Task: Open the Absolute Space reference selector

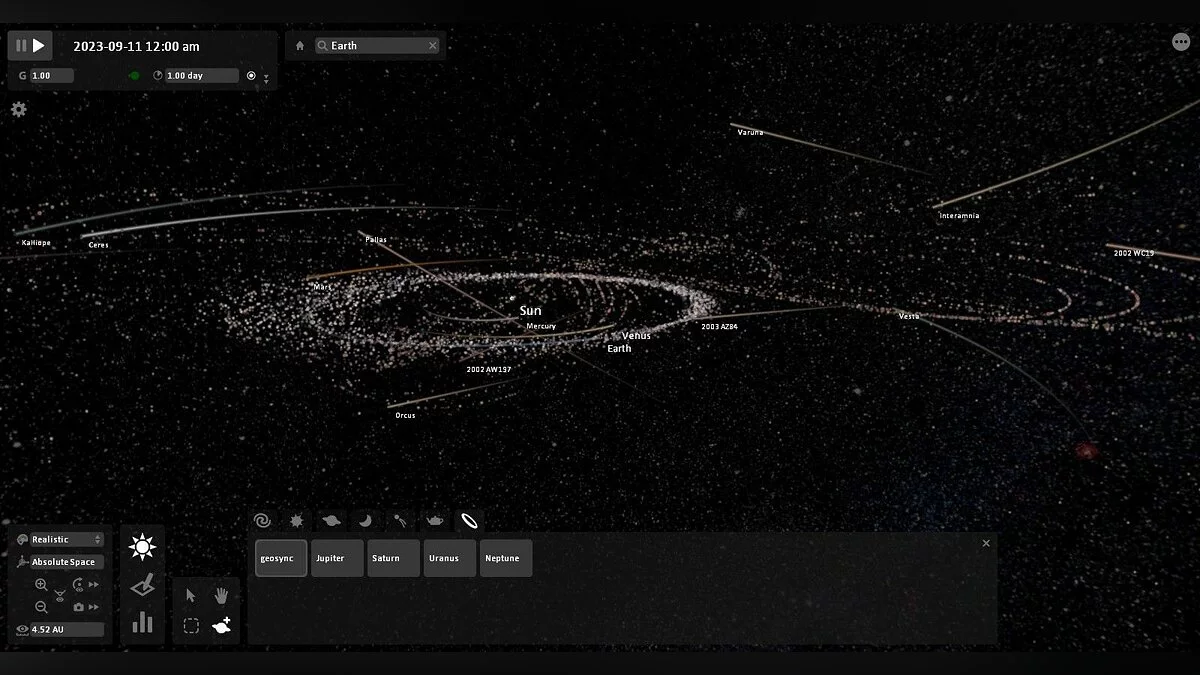Action: tap(65, 562)
